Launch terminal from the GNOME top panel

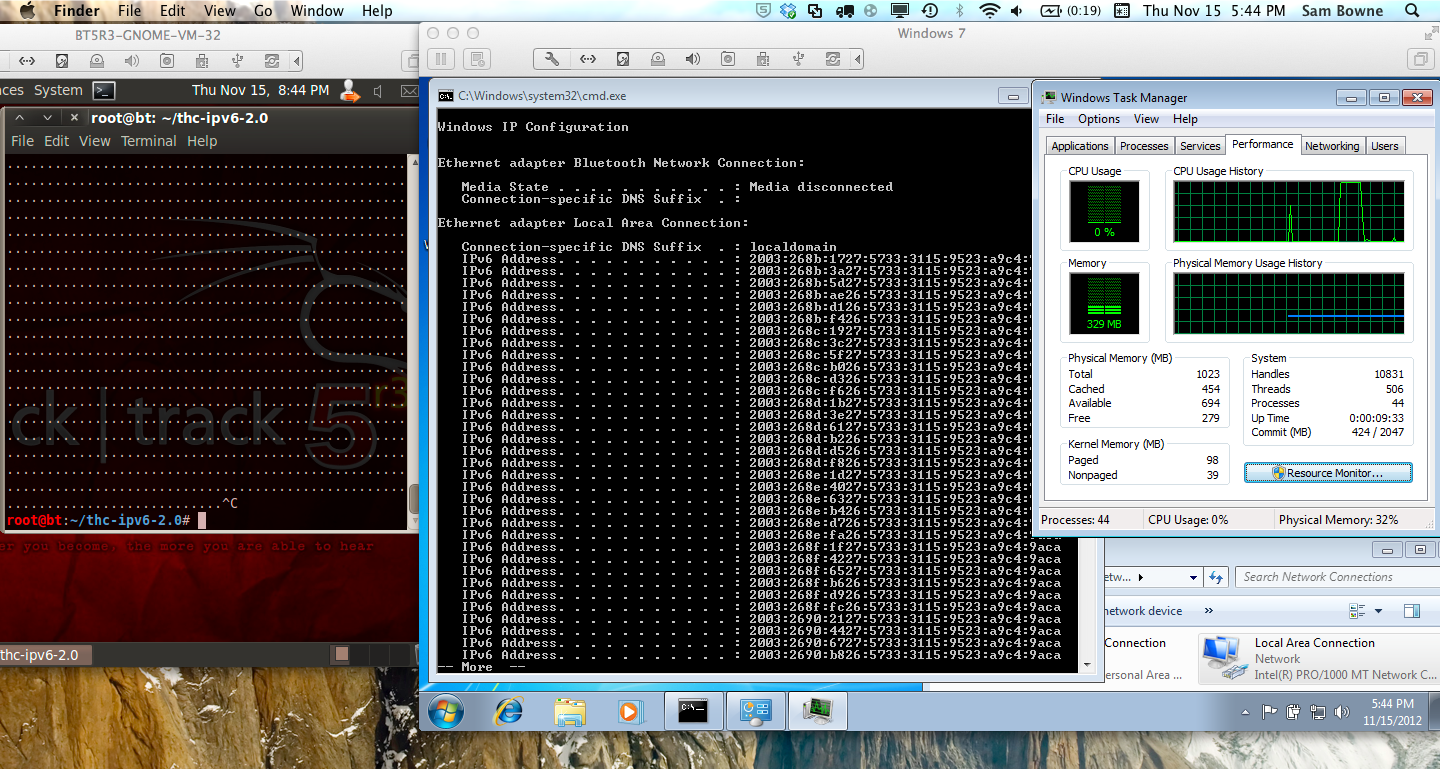tap(103, 91)
